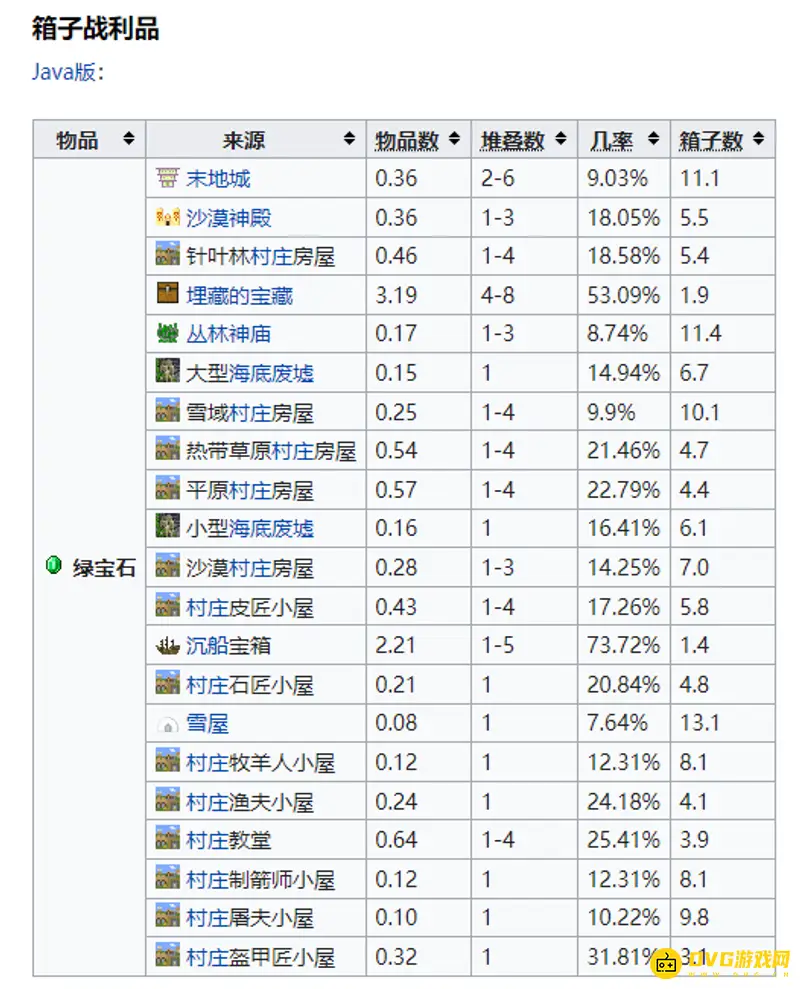
Task: Click the shipwreck icon beside 沉船宝箱
Action: pyautogui.click(x=168, y=645)
